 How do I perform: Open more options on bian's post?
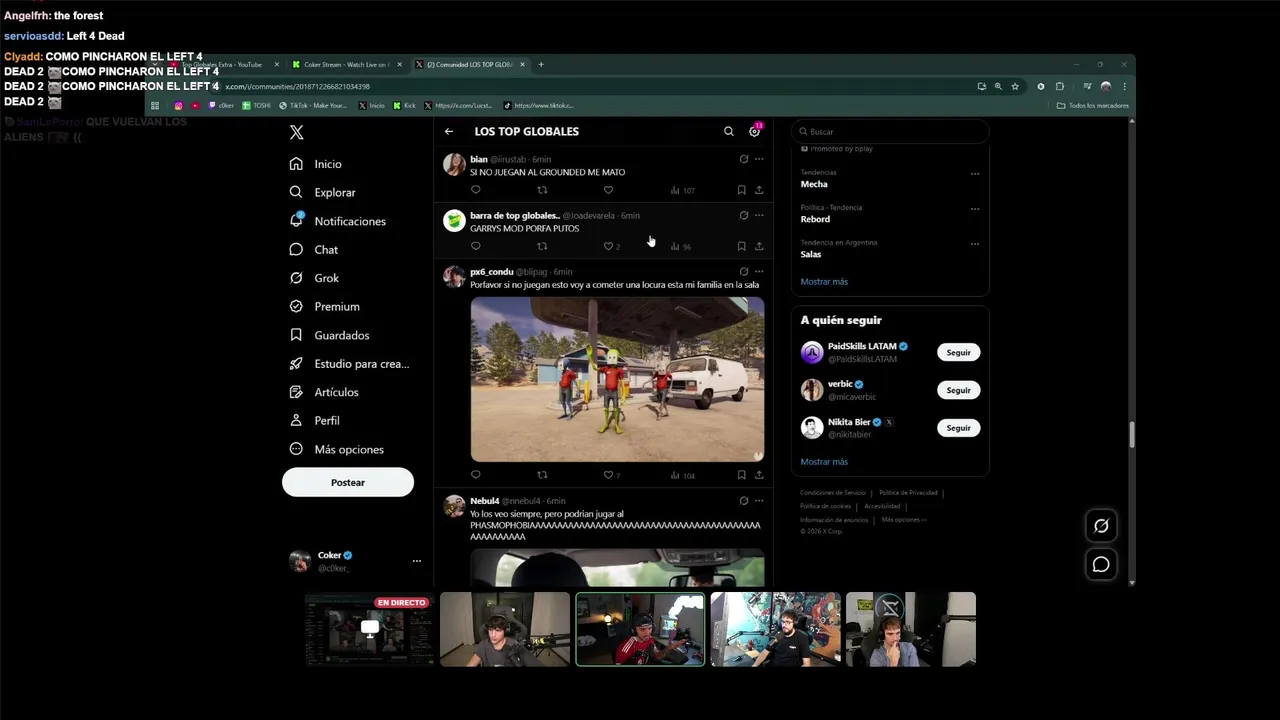(759, 159)
